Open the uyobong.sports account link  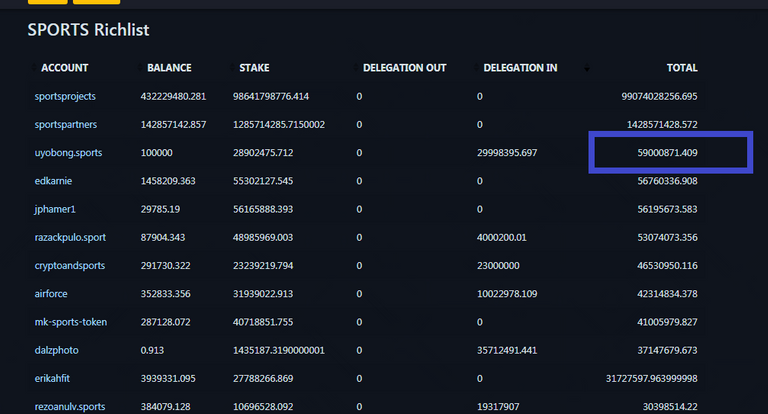click(x=68, y=153)
